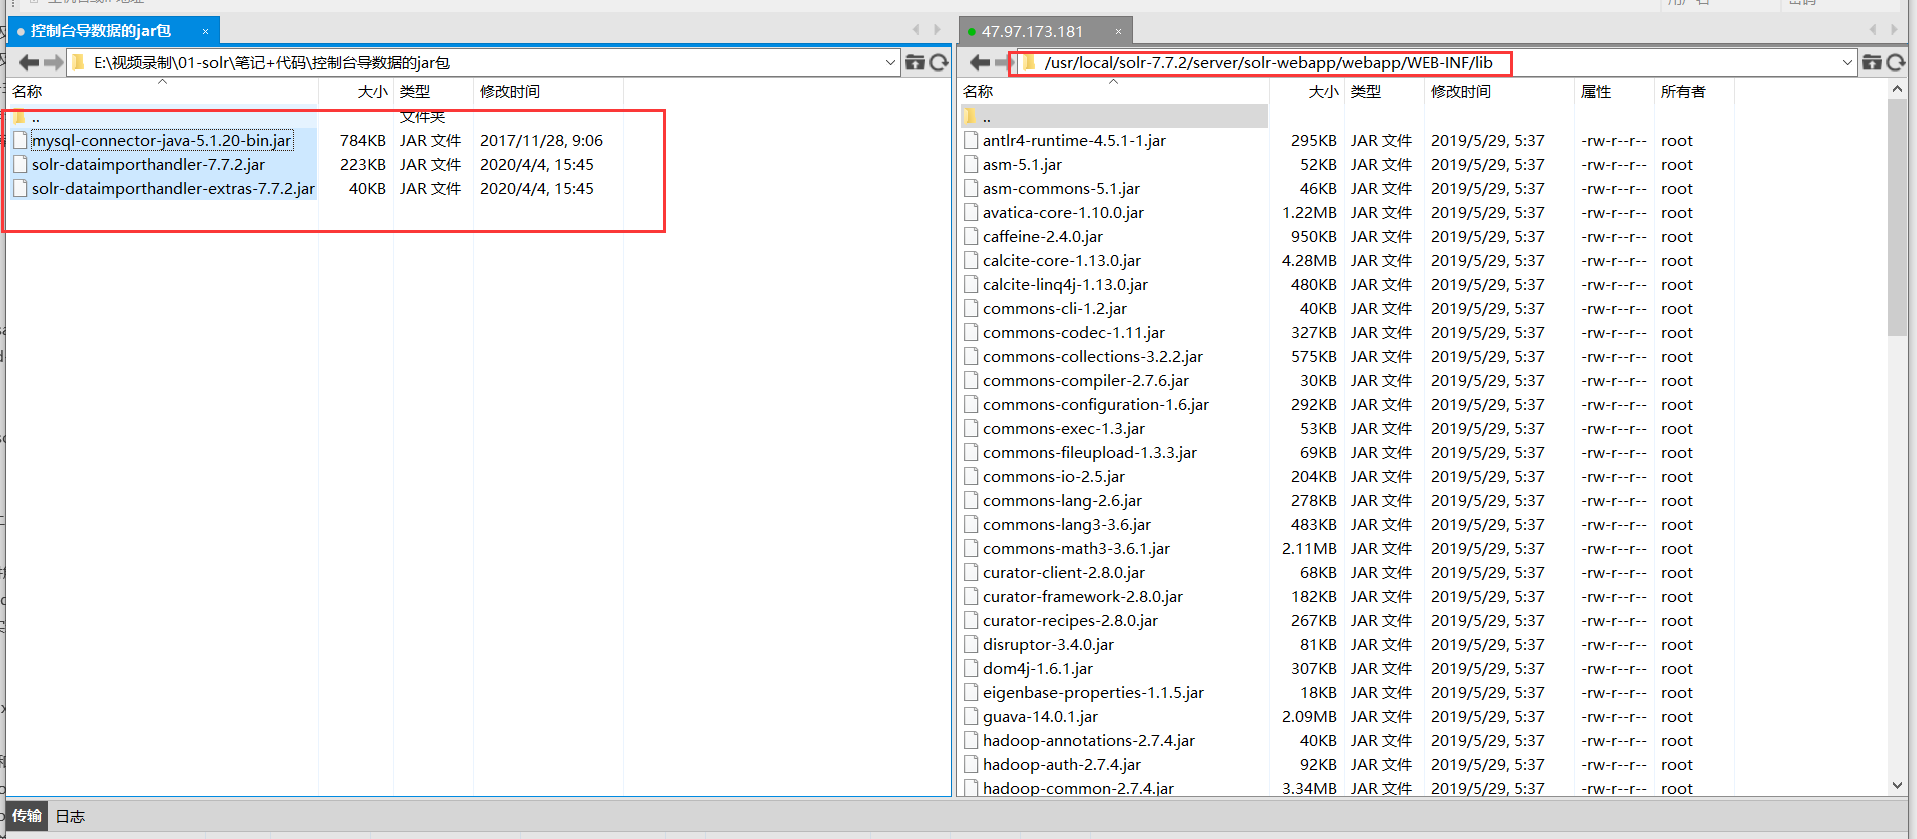Select antlr4-runtime-4.5.1-1.jar in remote pane

[1074, 140]
